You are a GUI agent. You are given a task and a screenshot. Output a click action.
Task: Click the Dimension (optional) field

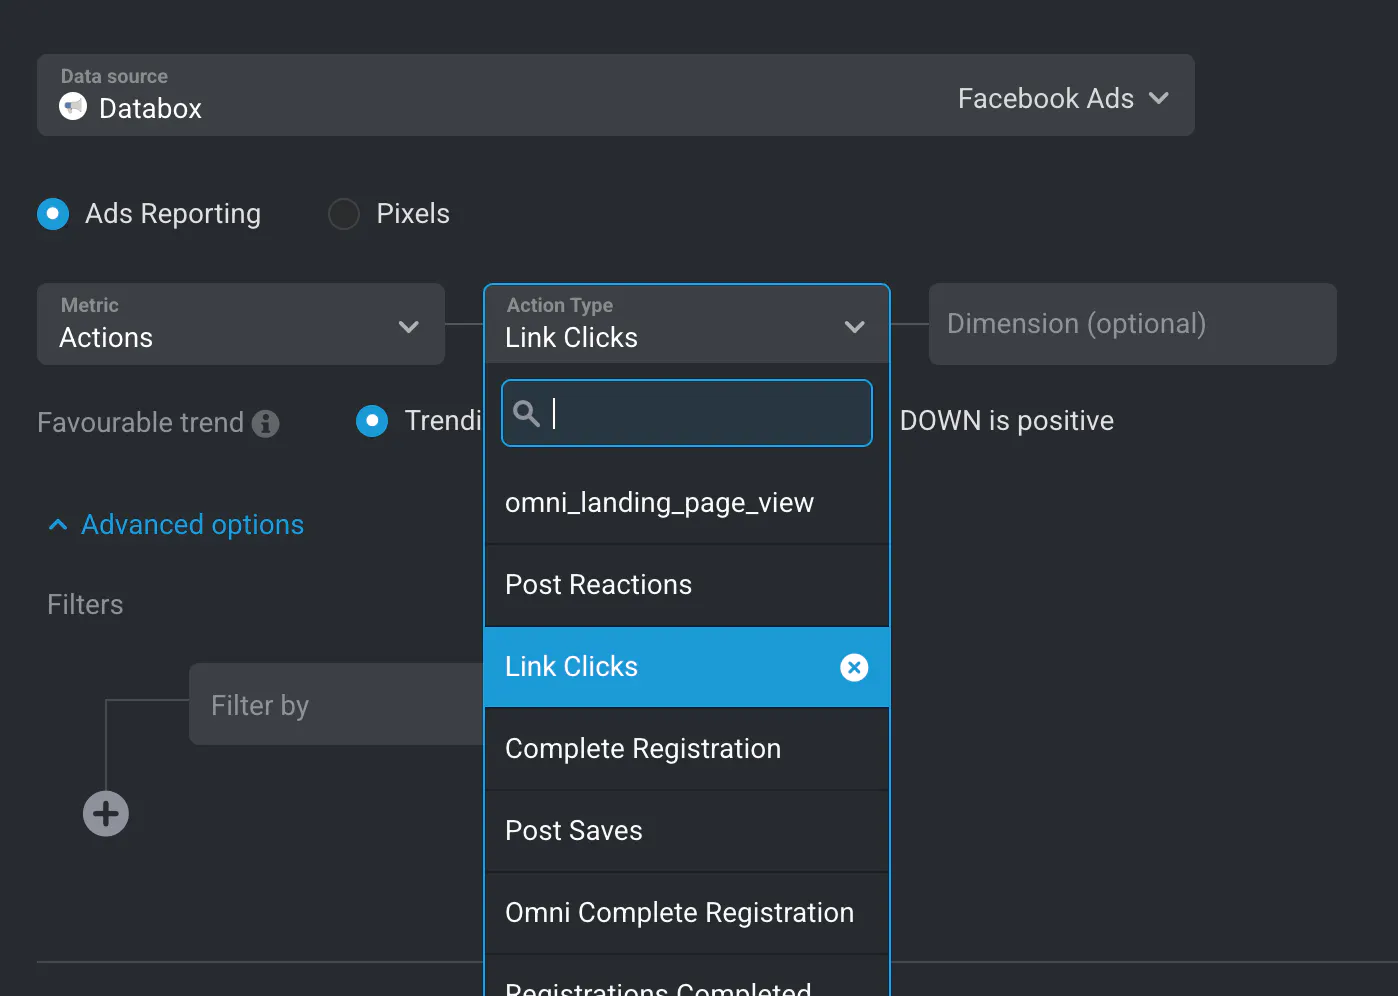(1132, 324)
